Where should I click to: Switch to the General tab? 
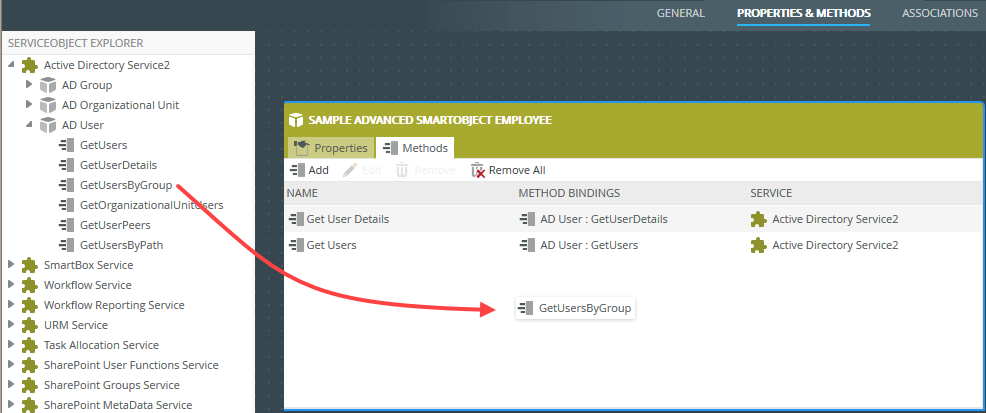click(x=680, y=14)
